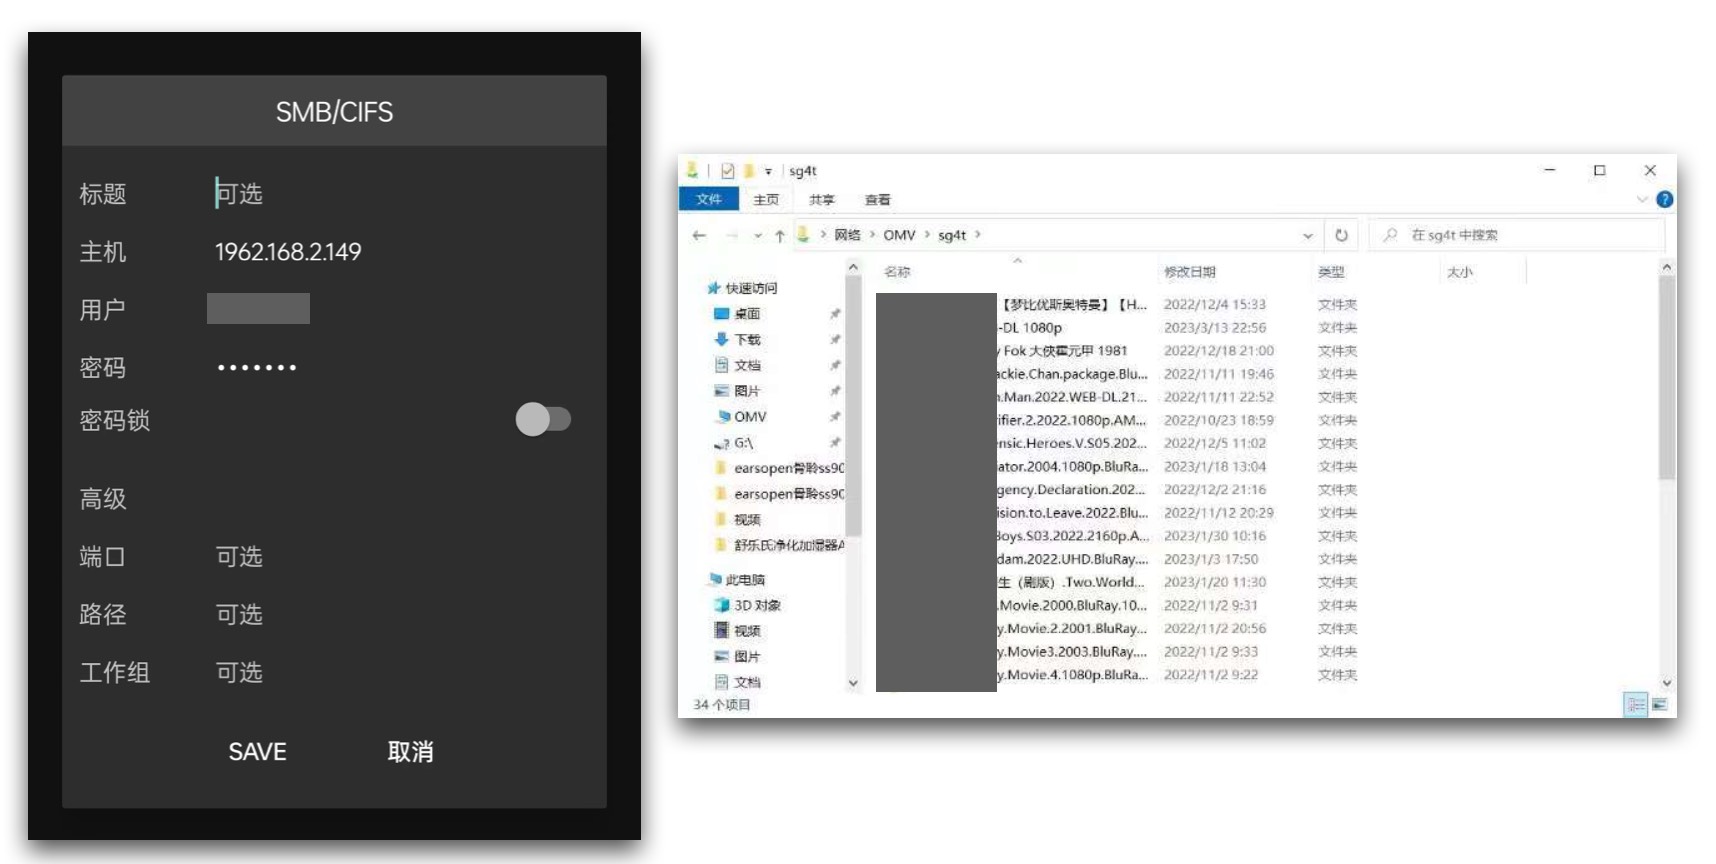Select 网络 in the address breadcrumb

pyautogui.click(x=847, y=235)
